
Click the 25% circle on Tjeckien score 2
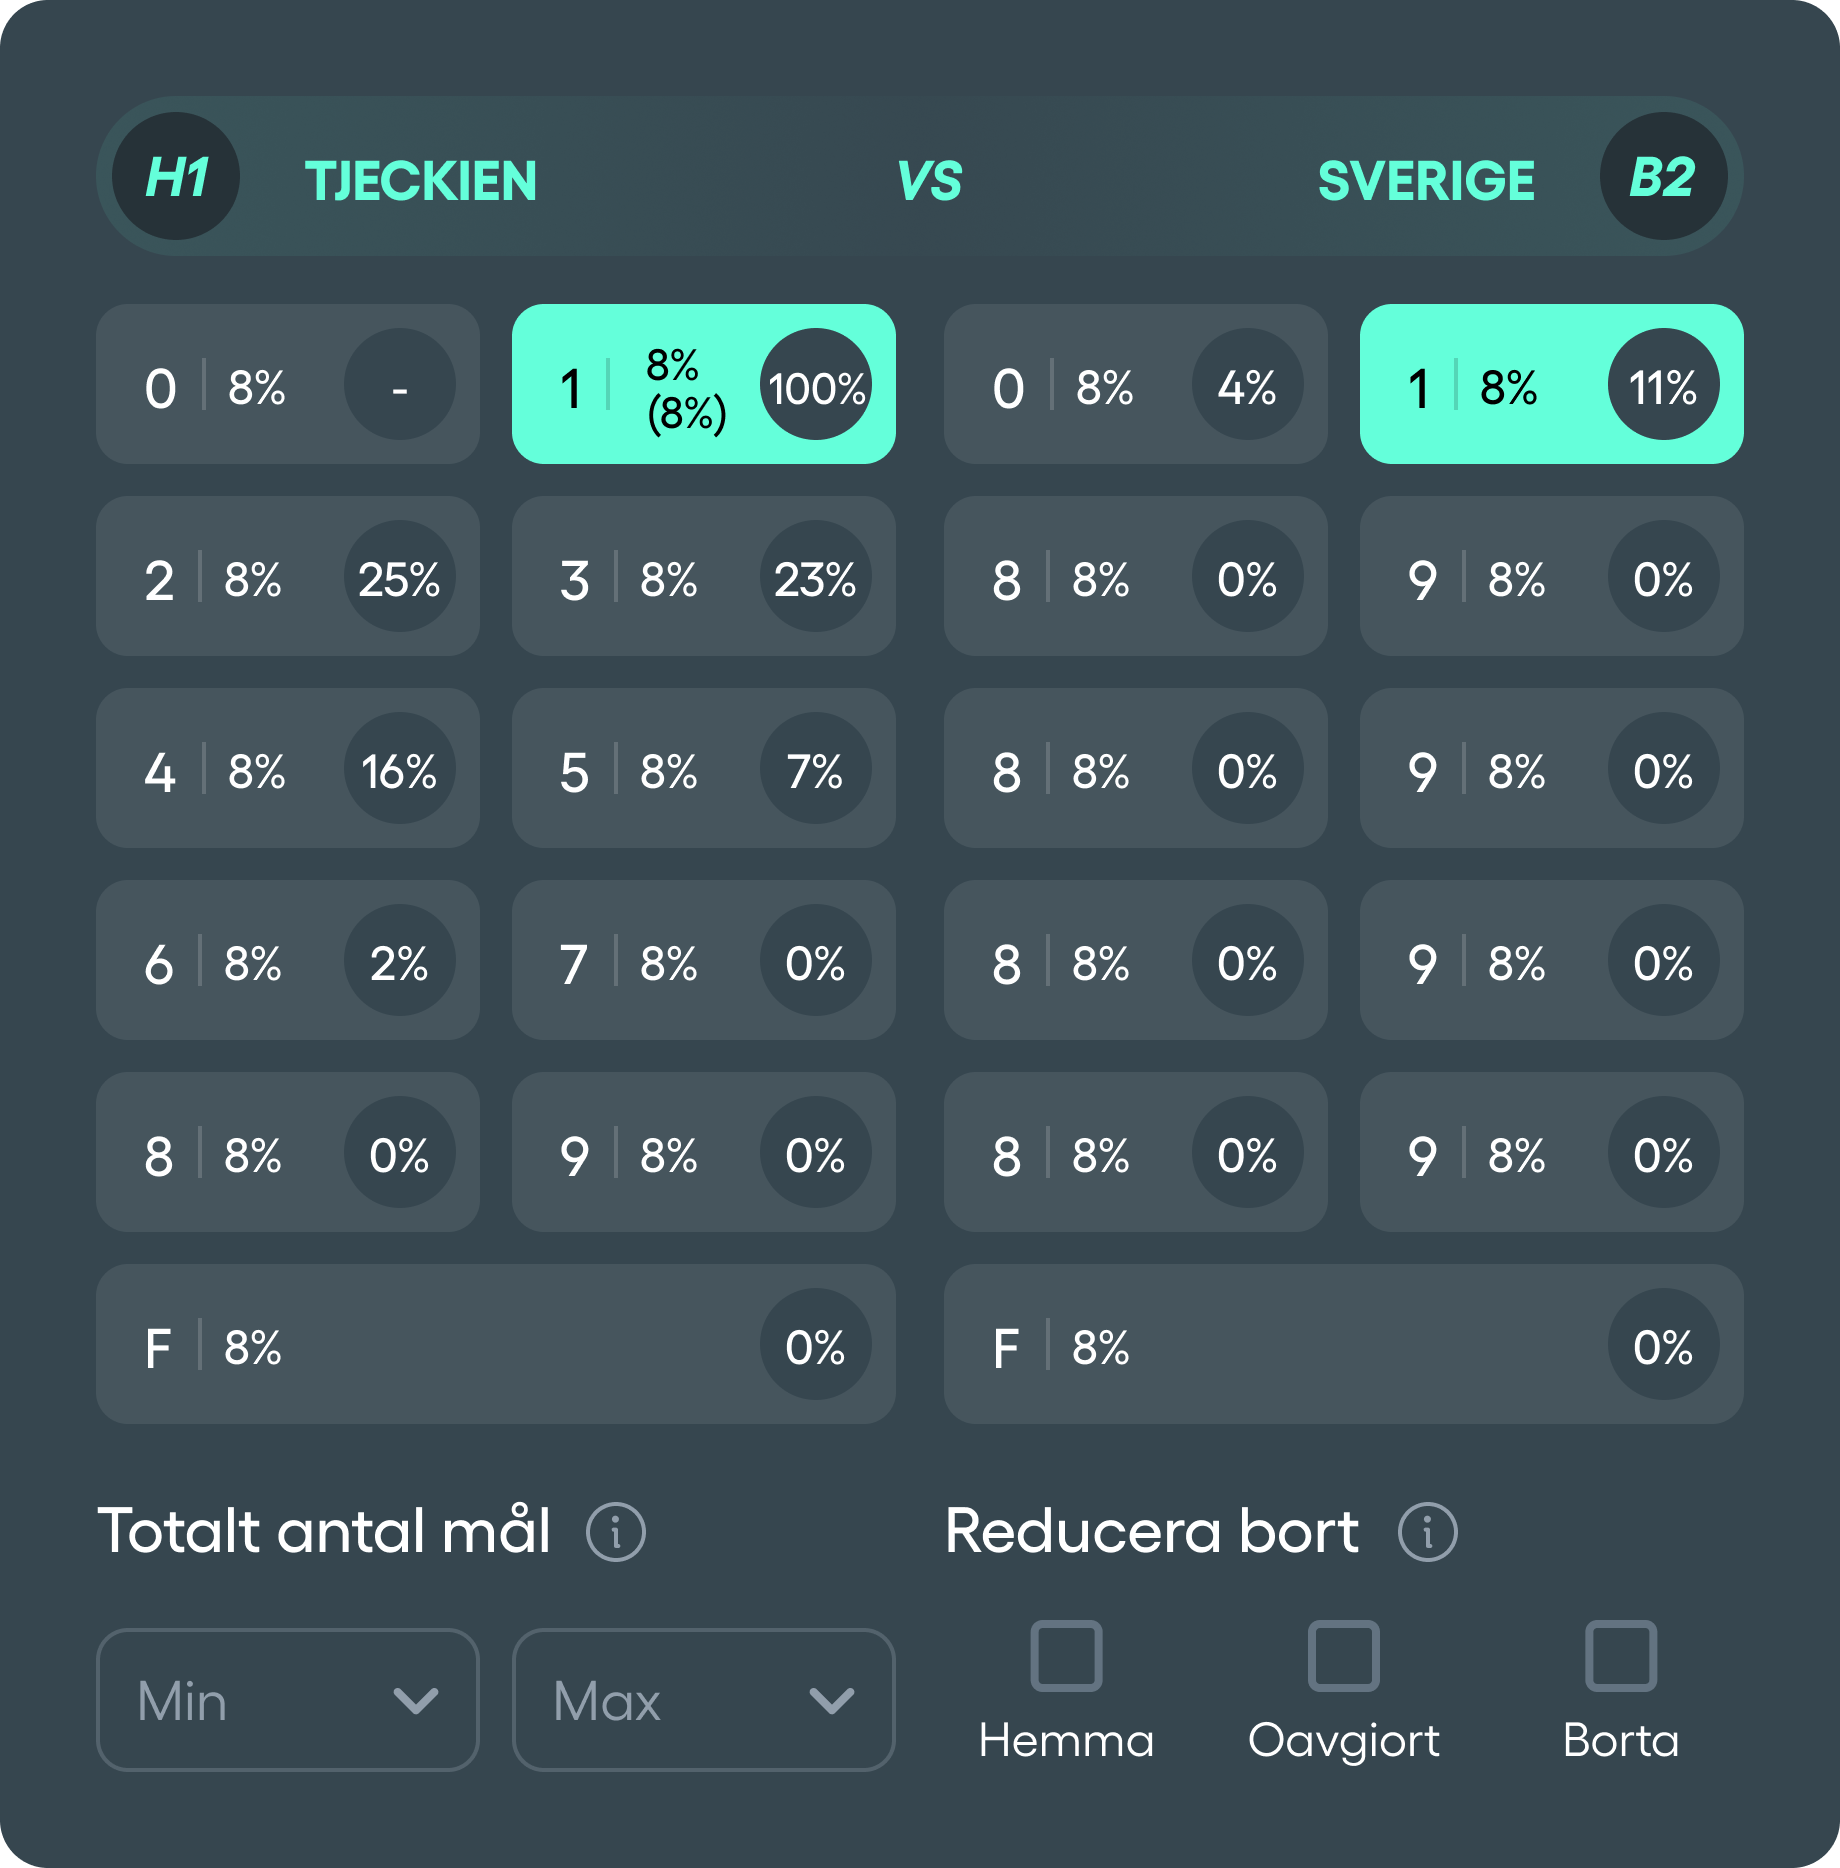(x=401, y=576)
